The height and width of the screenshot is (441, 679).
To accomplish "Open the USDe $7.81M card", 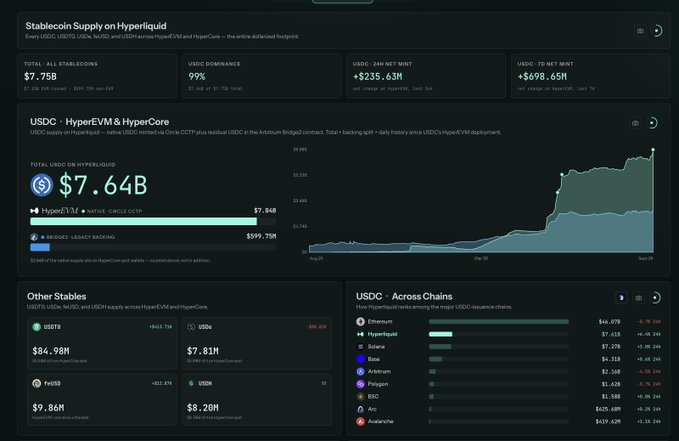I will (x=257, y=343).
